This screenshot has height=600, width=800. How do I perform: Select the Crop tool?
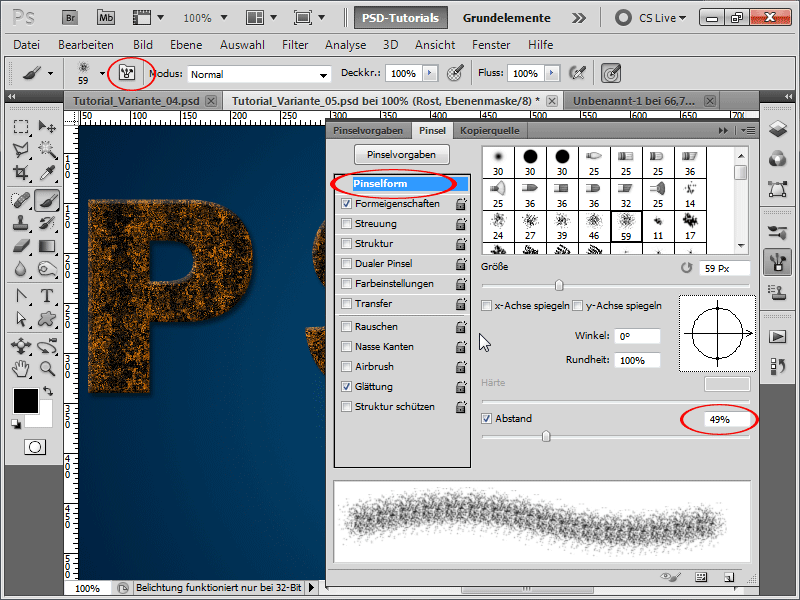21,172
